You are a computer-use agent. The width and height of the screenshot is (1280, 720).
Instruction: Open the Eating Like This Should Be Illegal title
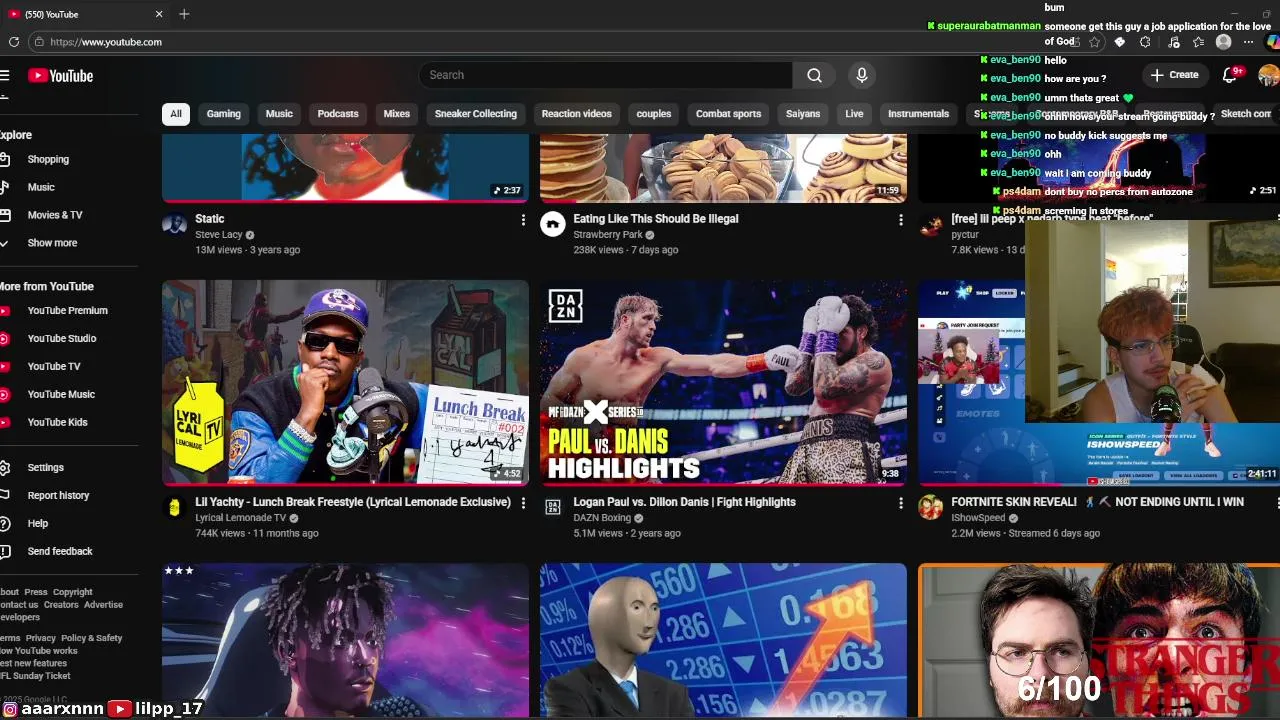point(655,219)
